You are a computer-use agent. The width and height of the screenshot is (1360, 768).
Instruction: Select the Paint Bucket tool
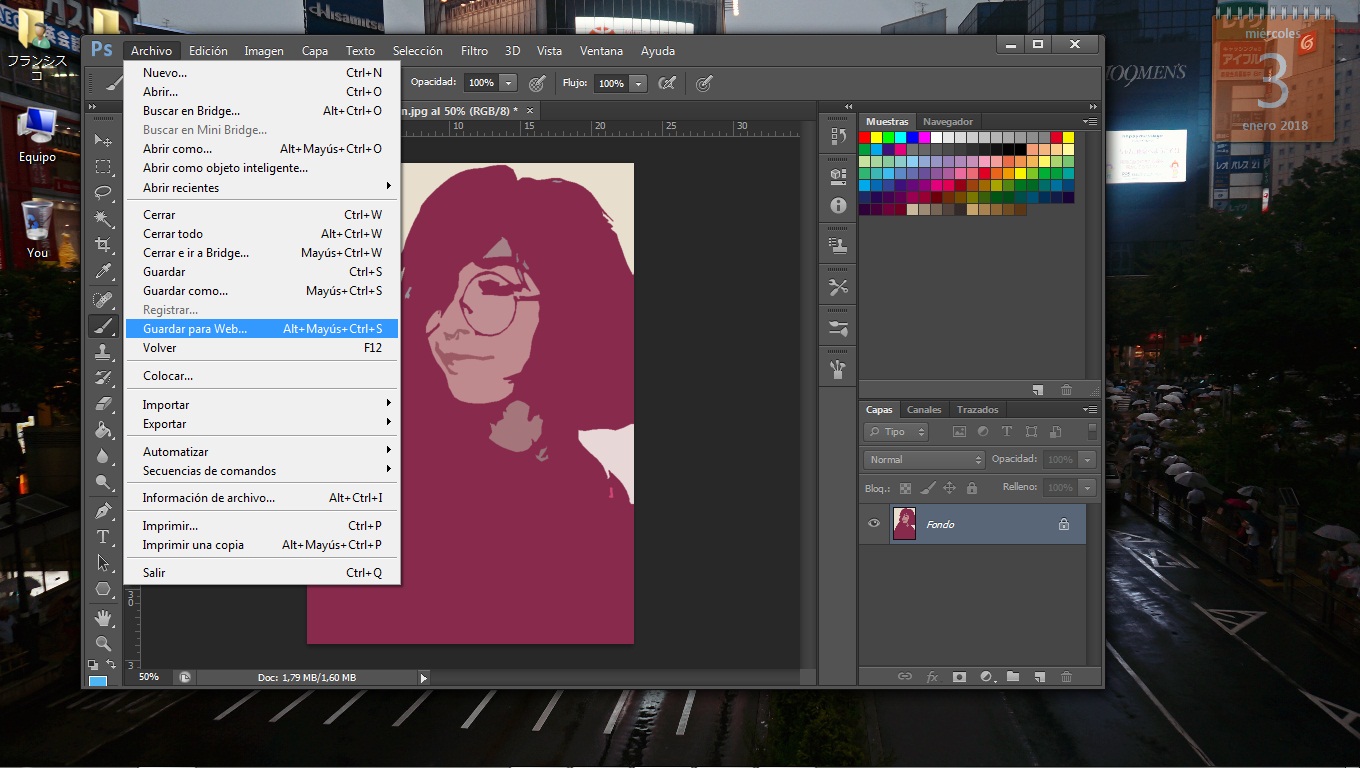pos(103,430)
